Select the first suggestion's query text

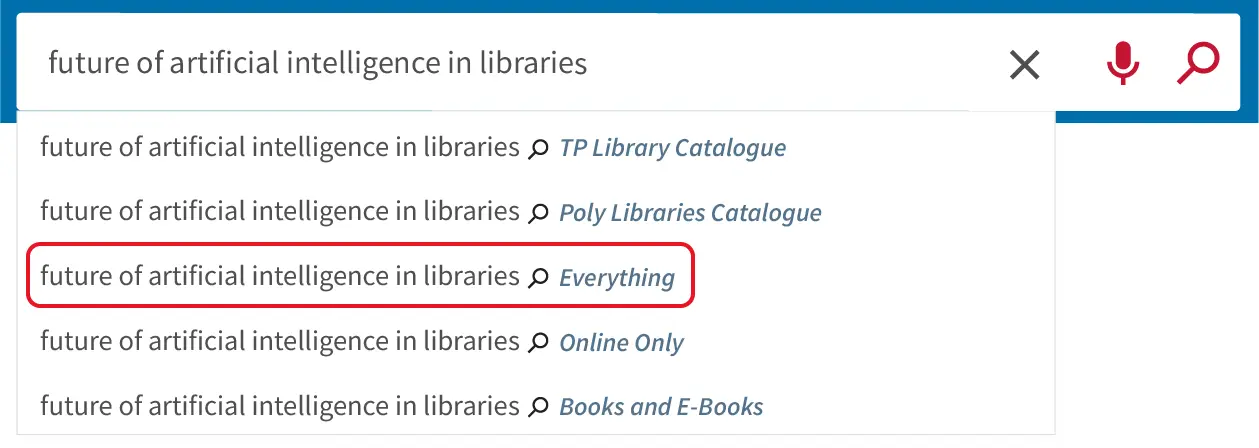(x=280, y=147)
